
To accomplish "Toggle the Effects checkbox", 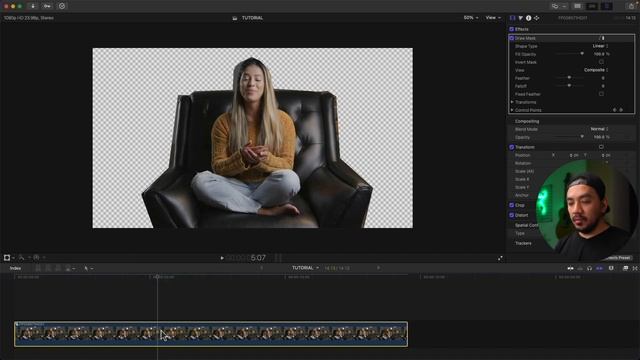I will tap(511, 29).
